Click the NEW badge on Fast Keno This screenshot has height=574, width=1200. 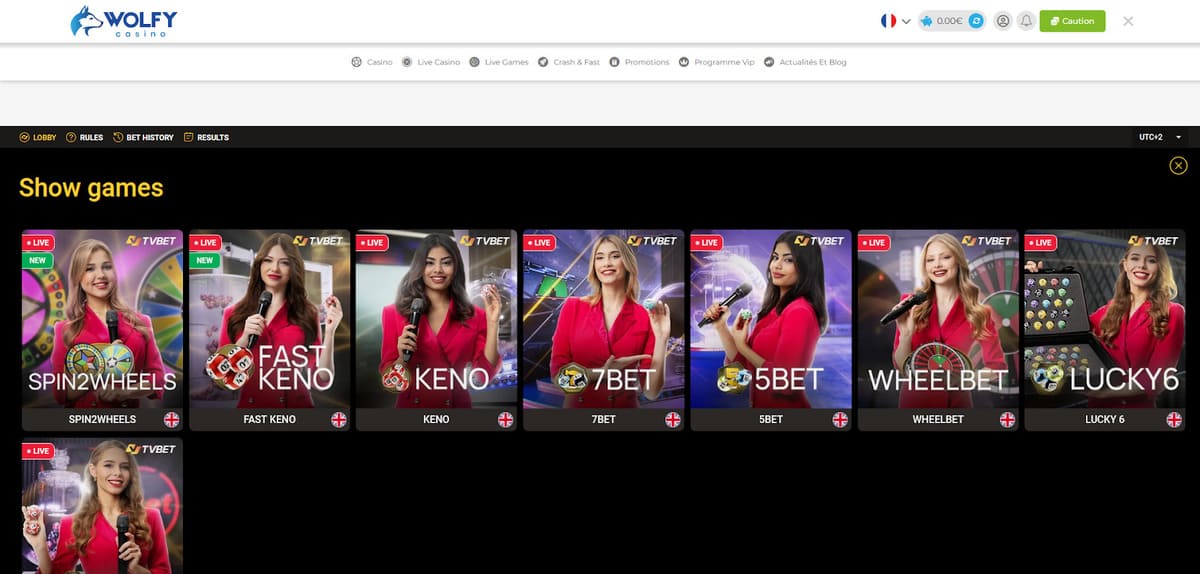click(205, 260)
